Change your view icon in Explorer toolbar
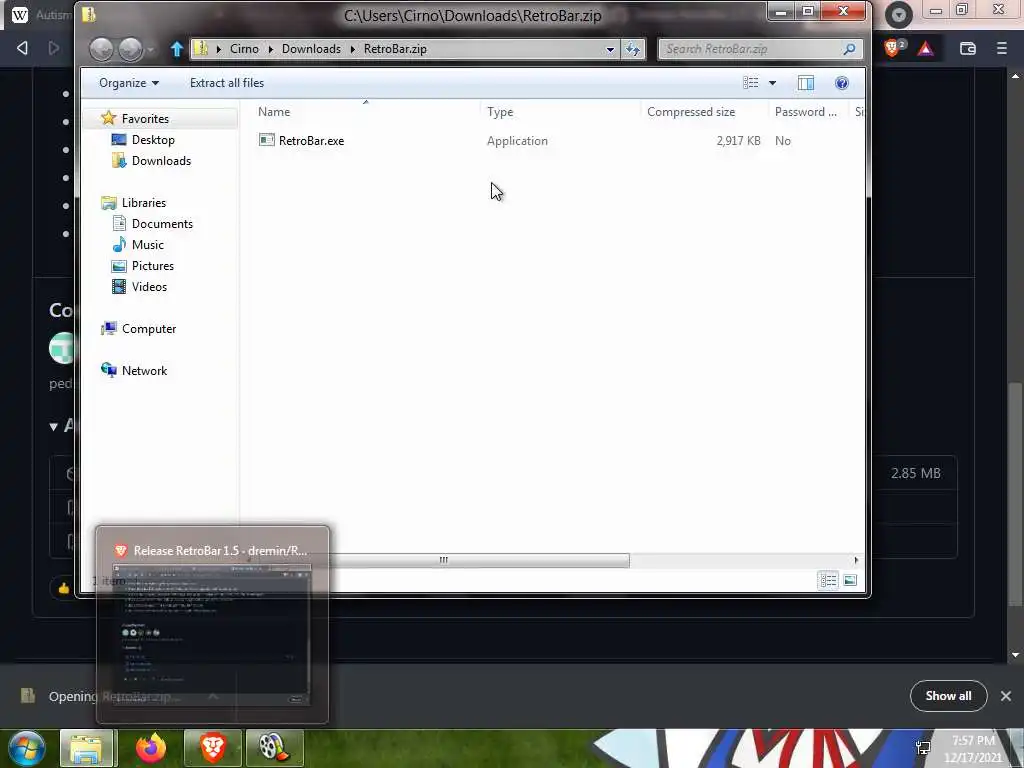Screen dimensions: 1024x768 (750, 83)
